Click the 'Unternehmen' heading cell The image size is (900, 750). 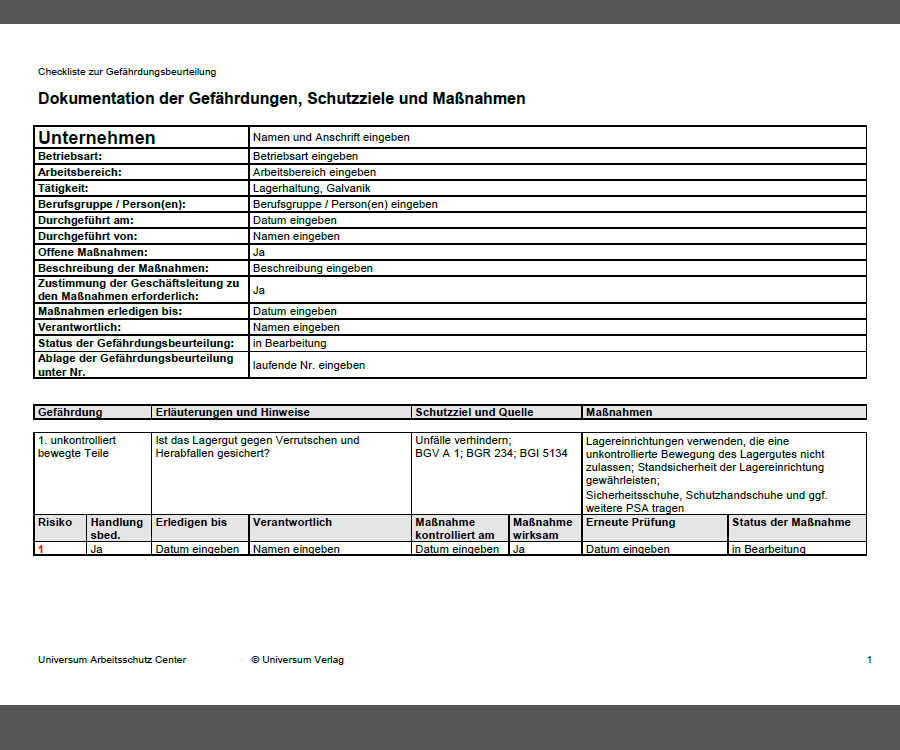pos(141,137)
